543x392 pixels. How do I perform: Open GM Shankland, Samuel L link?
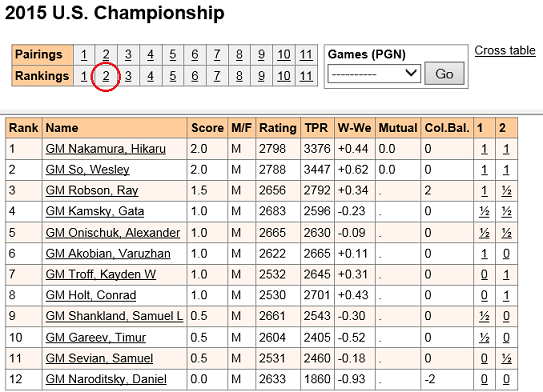coord(114,316)
